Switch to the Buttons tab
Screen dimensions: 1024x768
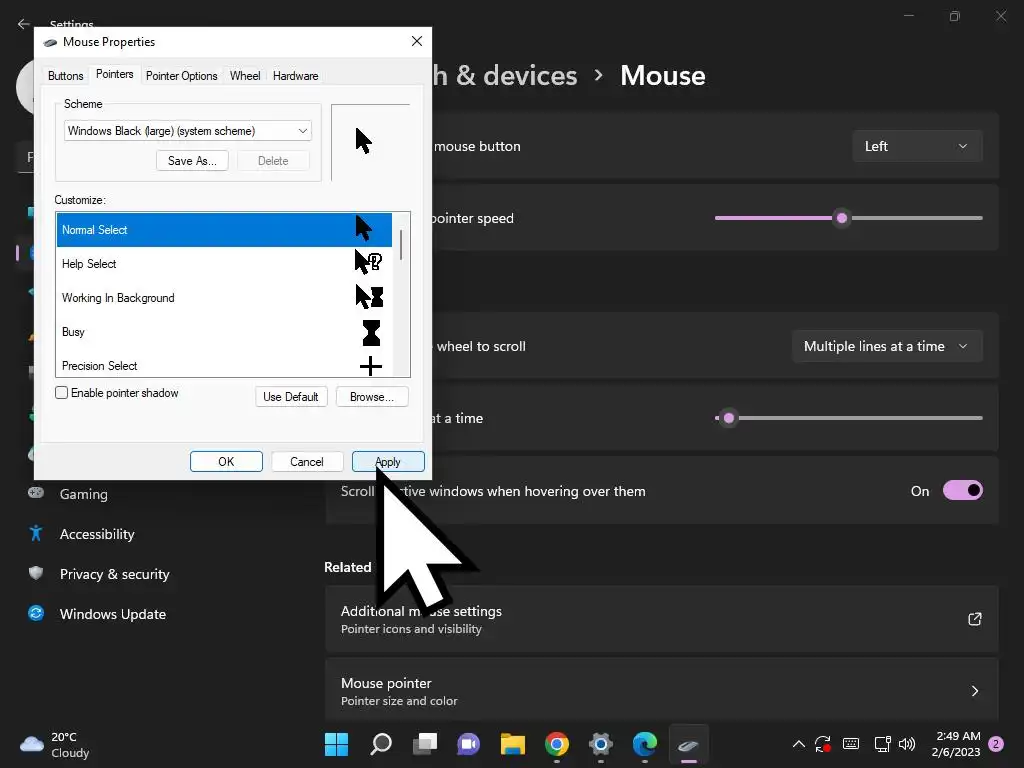tap(65, 76)
